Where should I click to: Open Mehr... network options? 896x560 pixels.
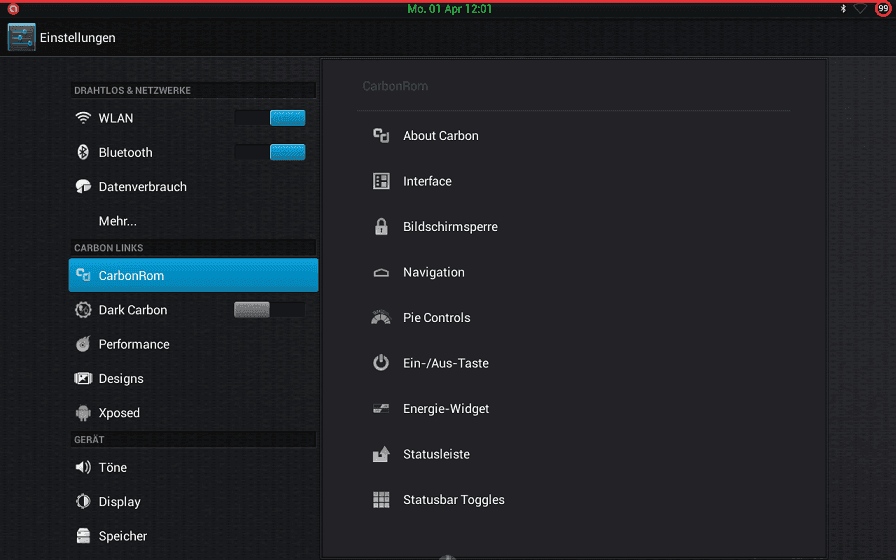pos(193,221)
